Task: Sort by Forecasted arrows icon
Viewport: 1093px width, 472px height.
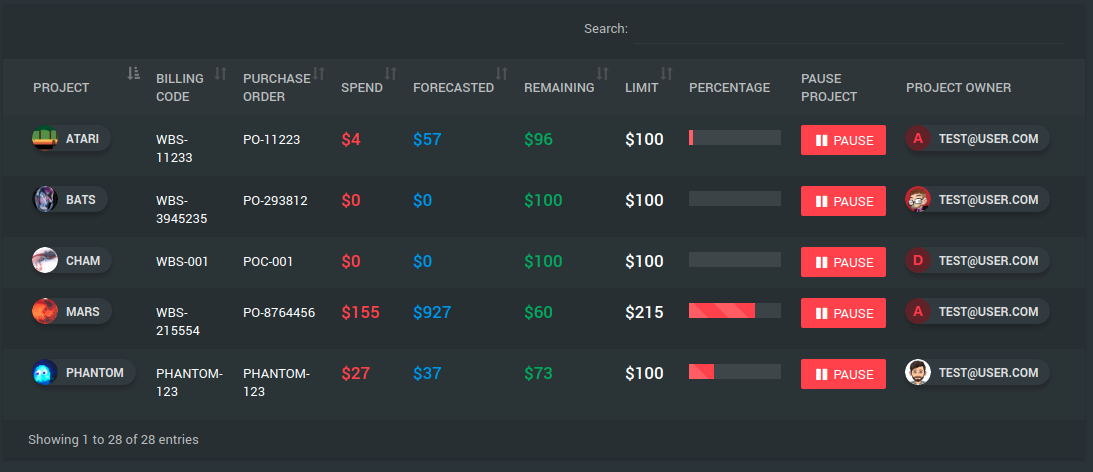Action: [x=501, y=73]
